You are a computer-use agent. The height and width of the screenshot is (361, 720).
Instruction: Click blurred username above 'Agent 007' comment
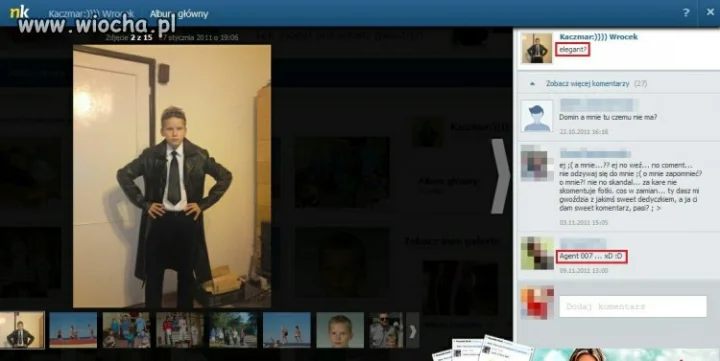[583, 243]
